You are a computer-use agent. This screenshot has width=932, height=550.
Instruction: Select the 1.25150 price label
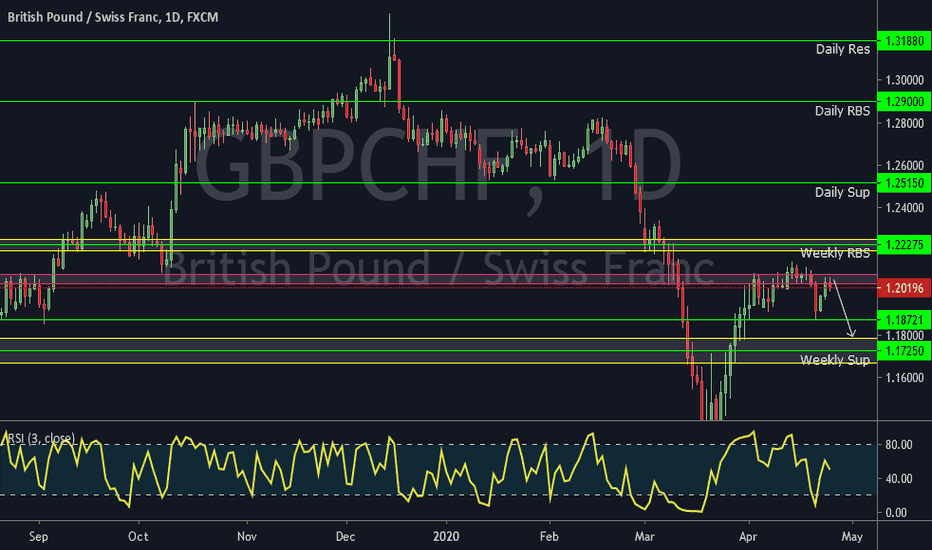pos(904,183)
